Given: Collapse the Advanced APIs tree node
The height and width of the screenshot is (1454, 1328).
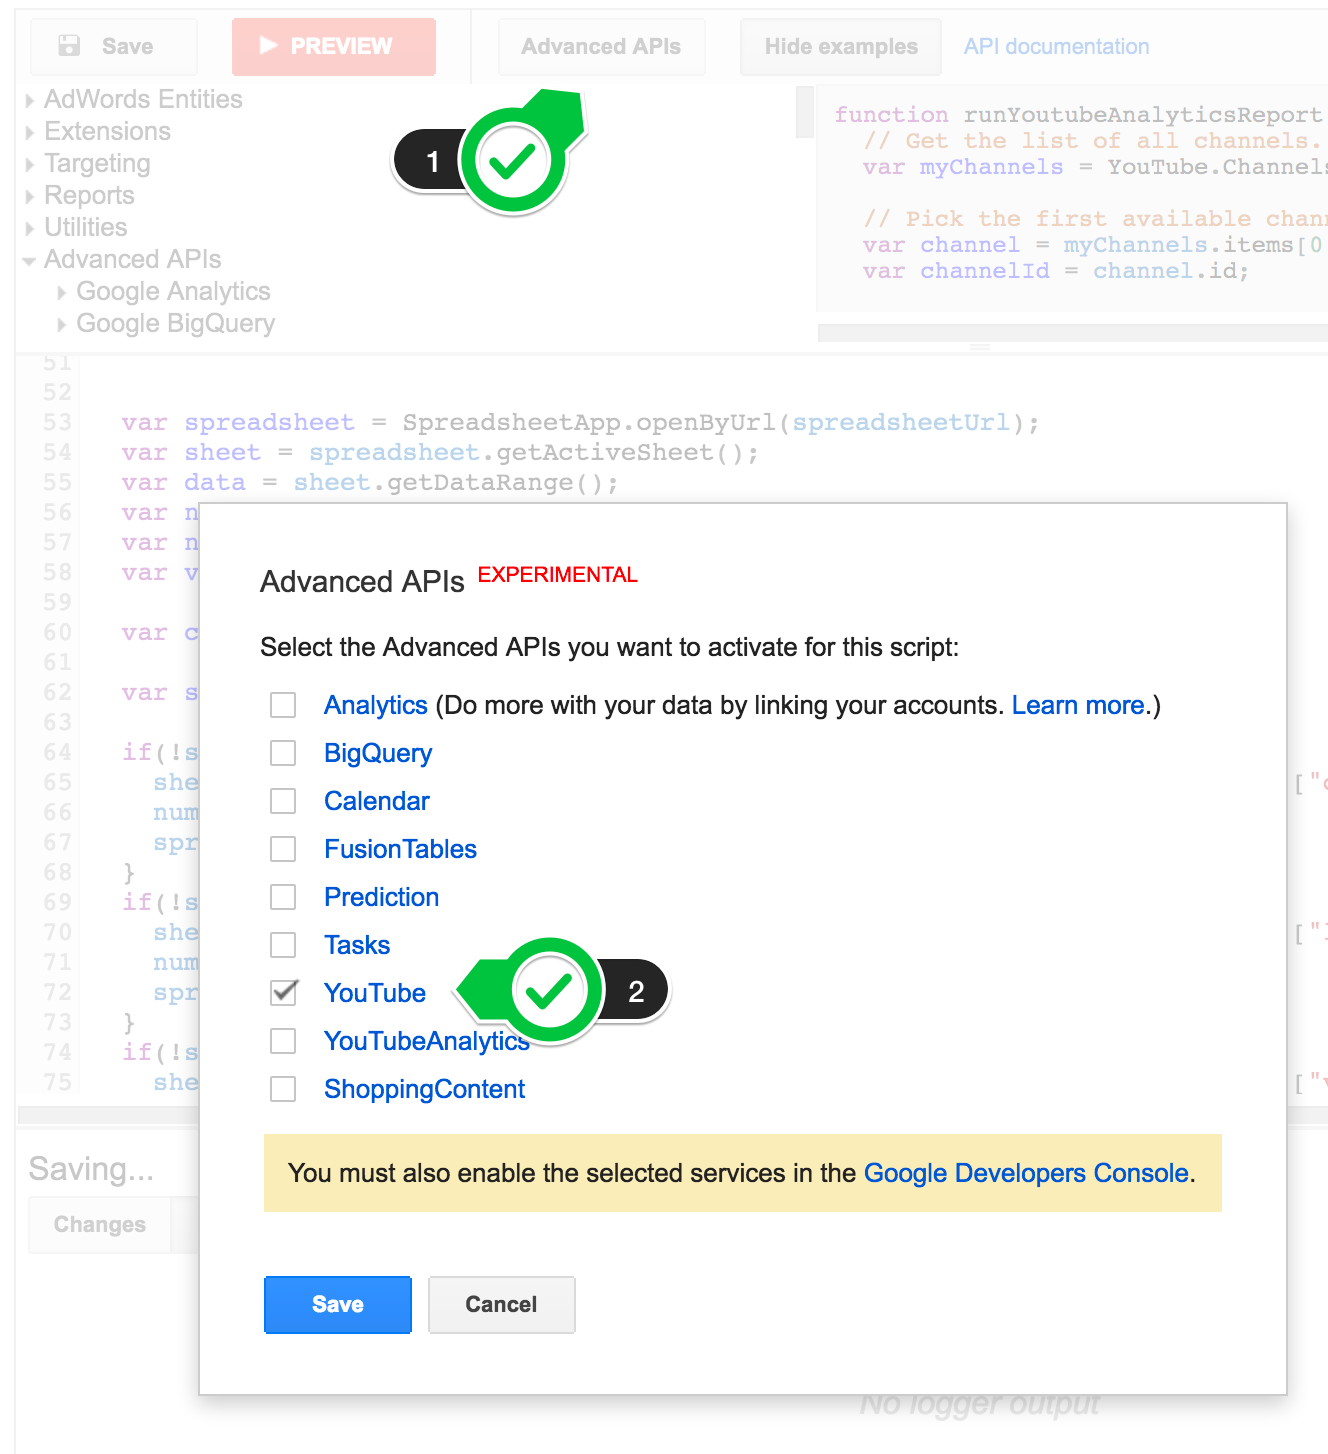Looking at the screenshot, I should pyautogui.click(x=30, y=261).
